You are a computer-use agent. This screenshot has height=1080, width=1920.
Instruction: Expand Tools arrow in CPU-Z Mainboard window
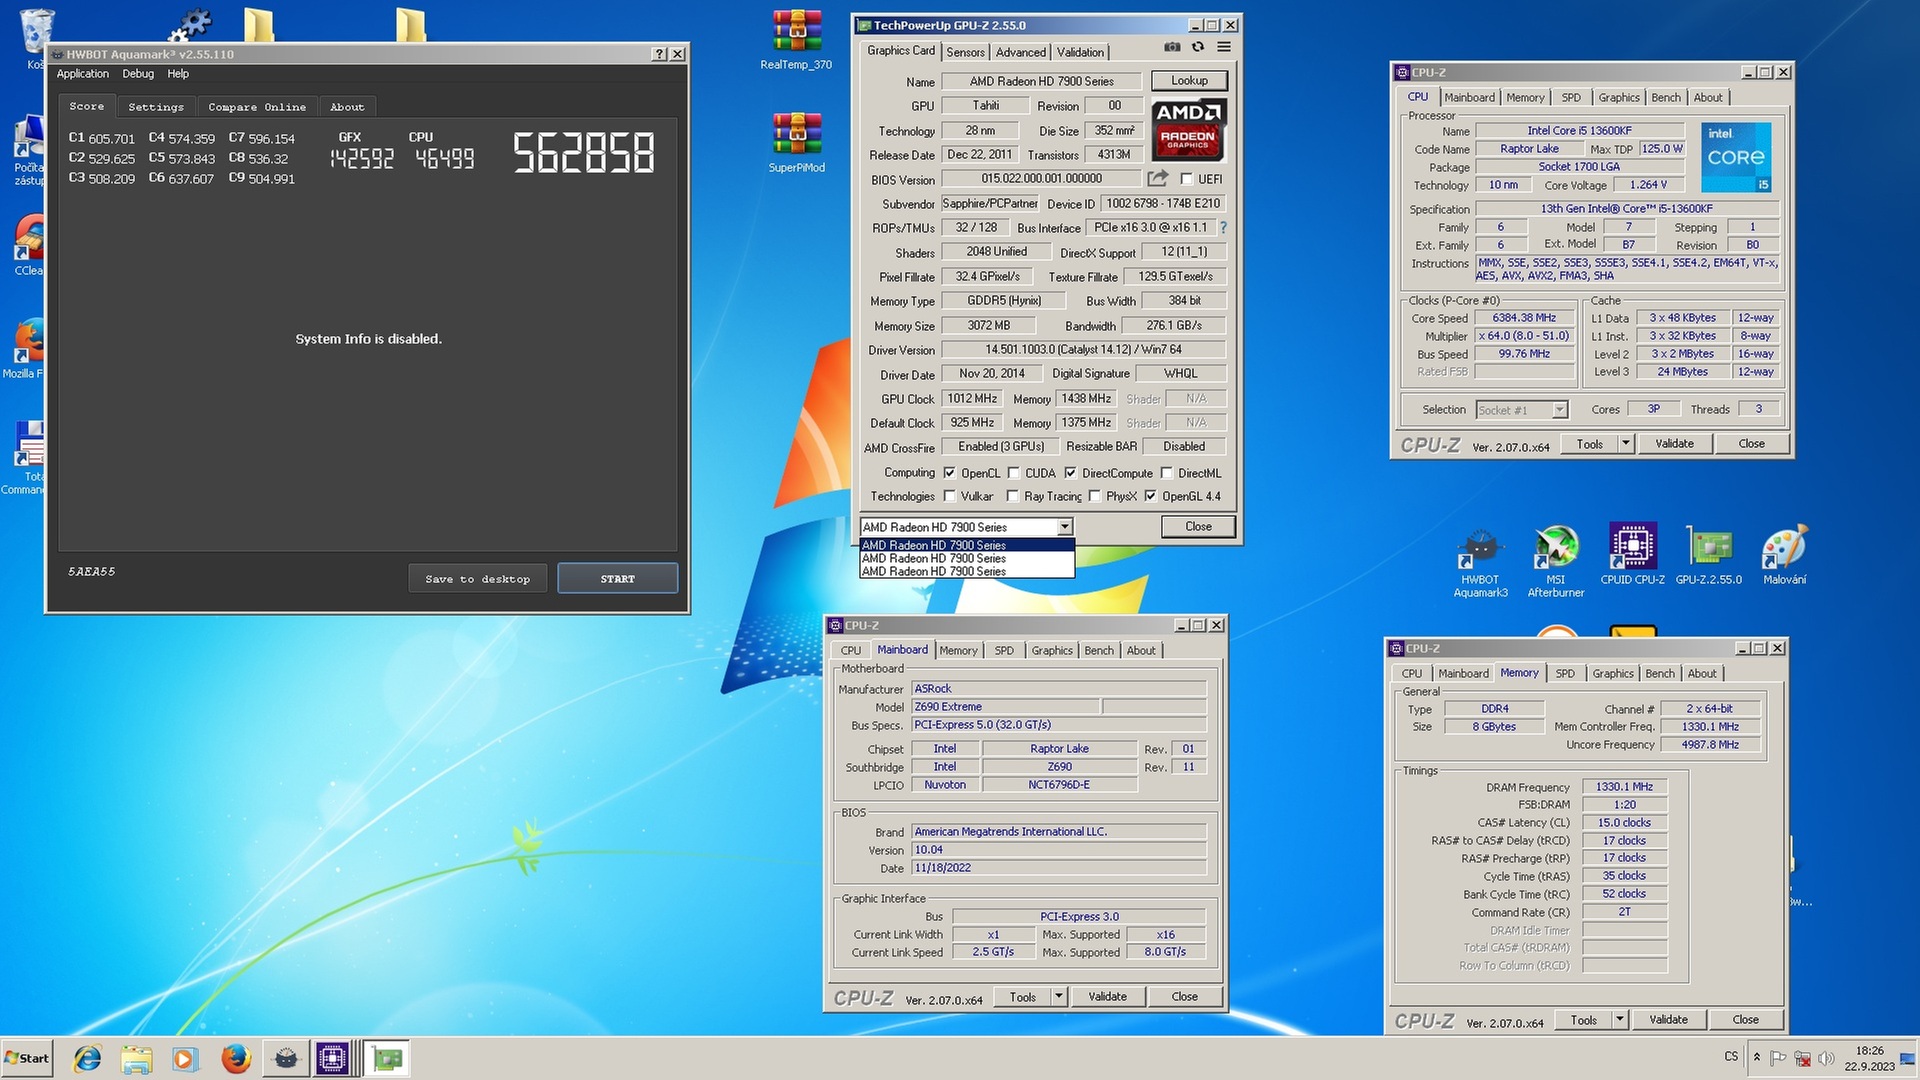click(x=1059, y=996)
